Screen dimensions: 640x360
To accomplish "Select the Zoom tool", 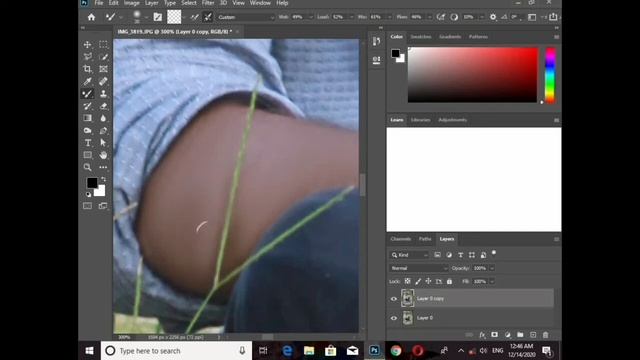I will (87, 167).
